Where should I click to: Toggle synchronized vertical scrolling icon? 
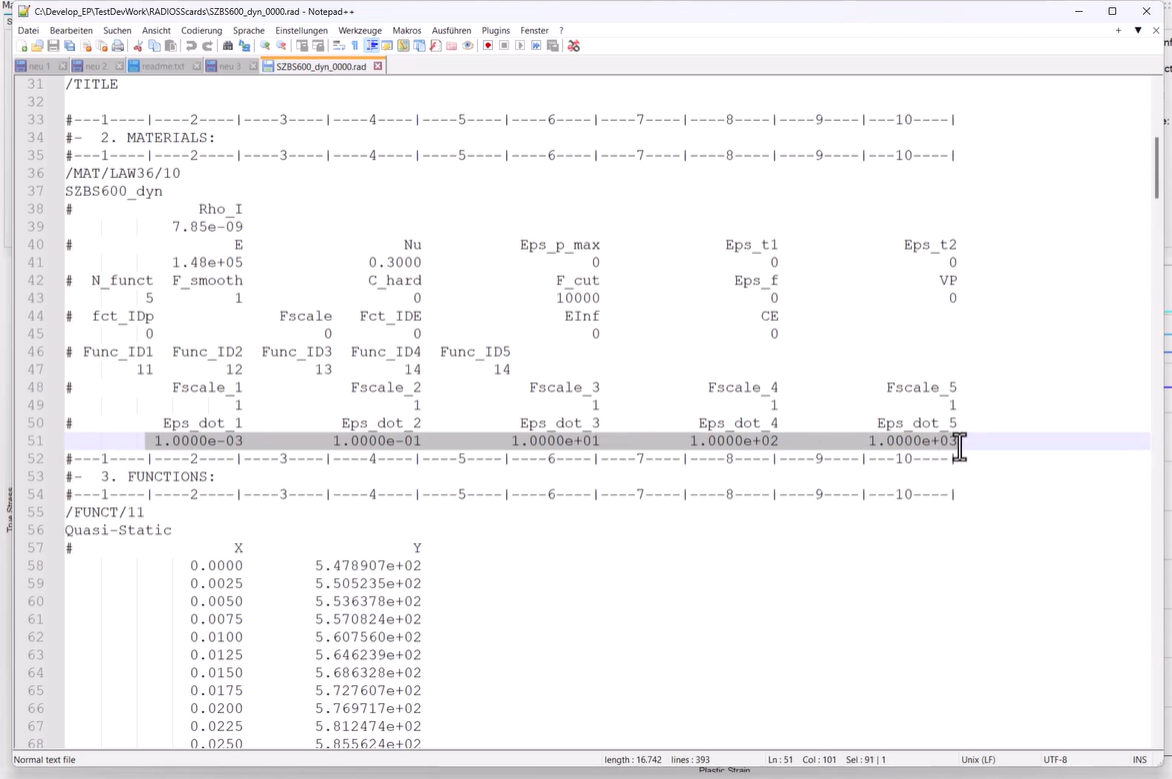pos(302,46)
